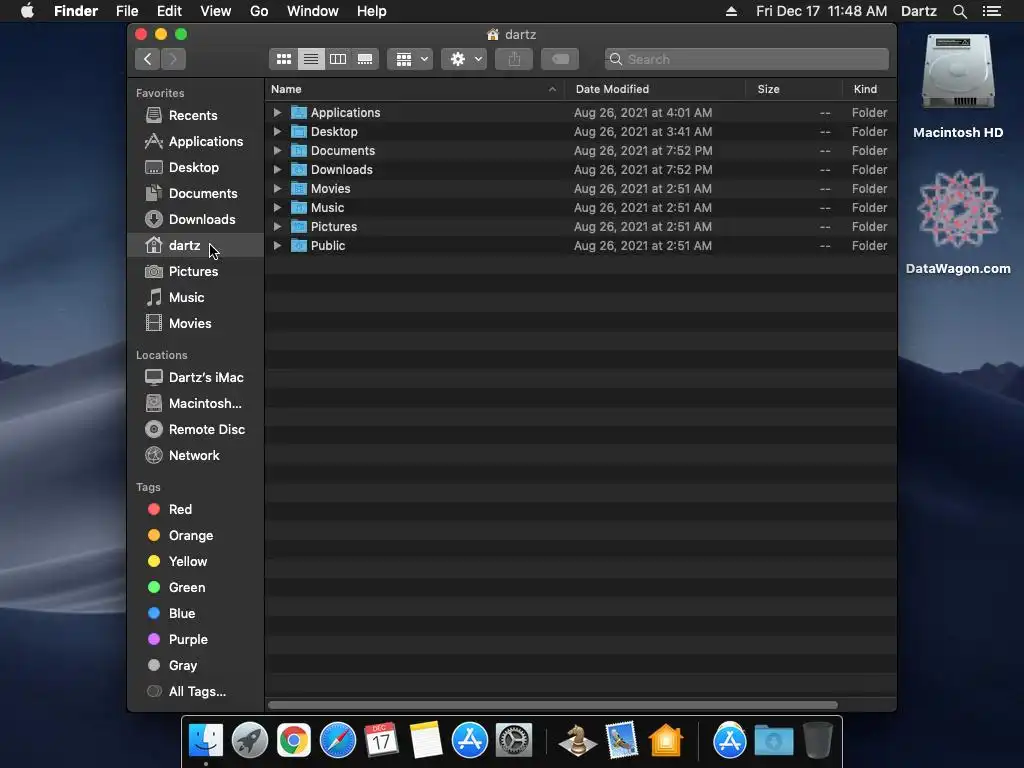Screen dimensions: 1024x768
Task: Expand the Music folder row
Action: pos(277,208)
